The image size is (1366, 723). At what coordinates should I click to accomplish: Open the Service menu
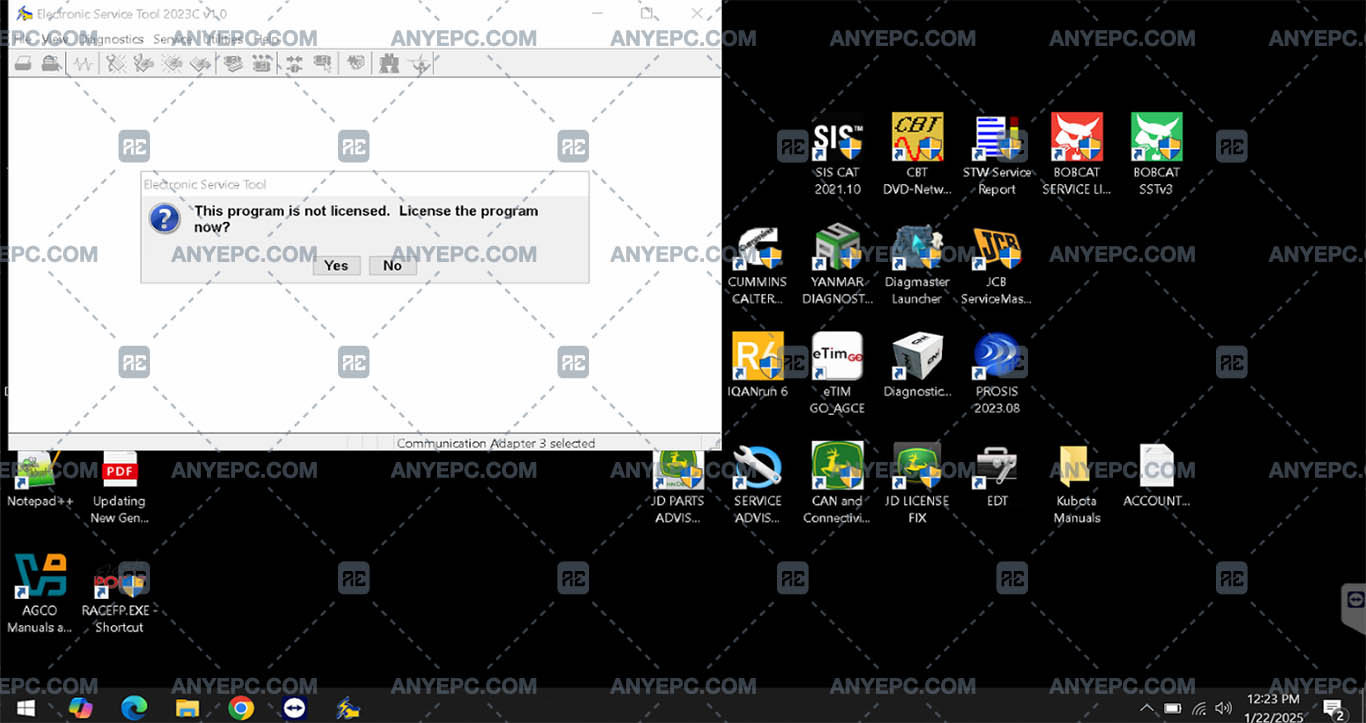coord(173,39)
